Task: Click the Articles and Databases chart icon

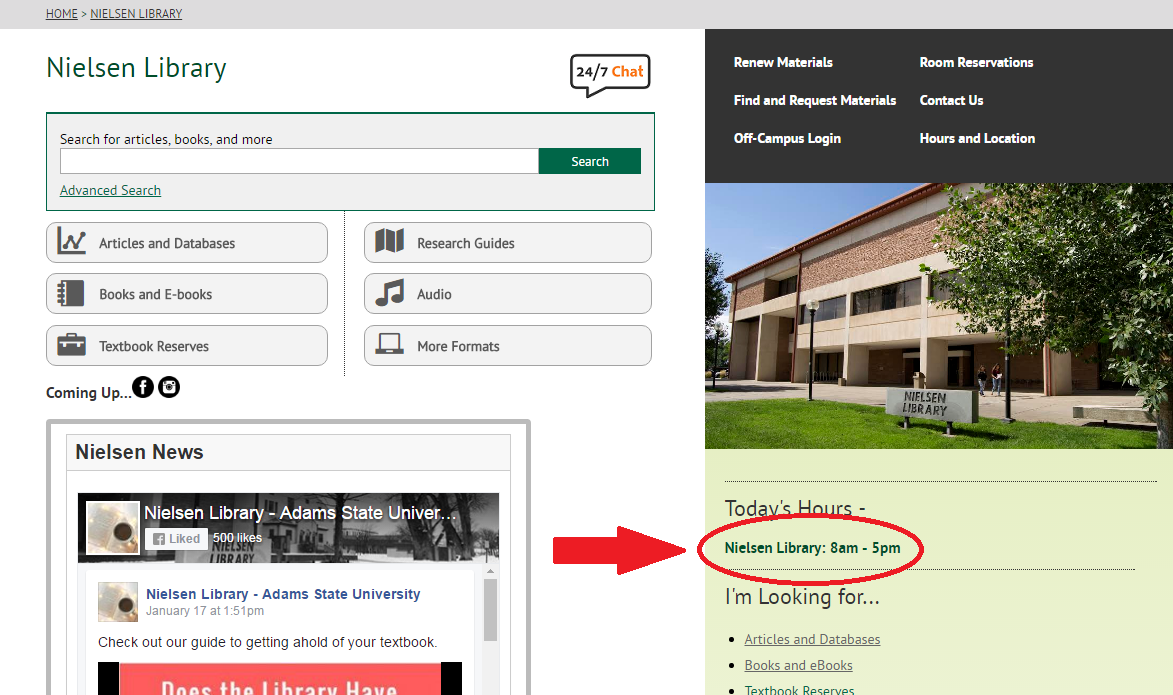Action: coord(72,242)
